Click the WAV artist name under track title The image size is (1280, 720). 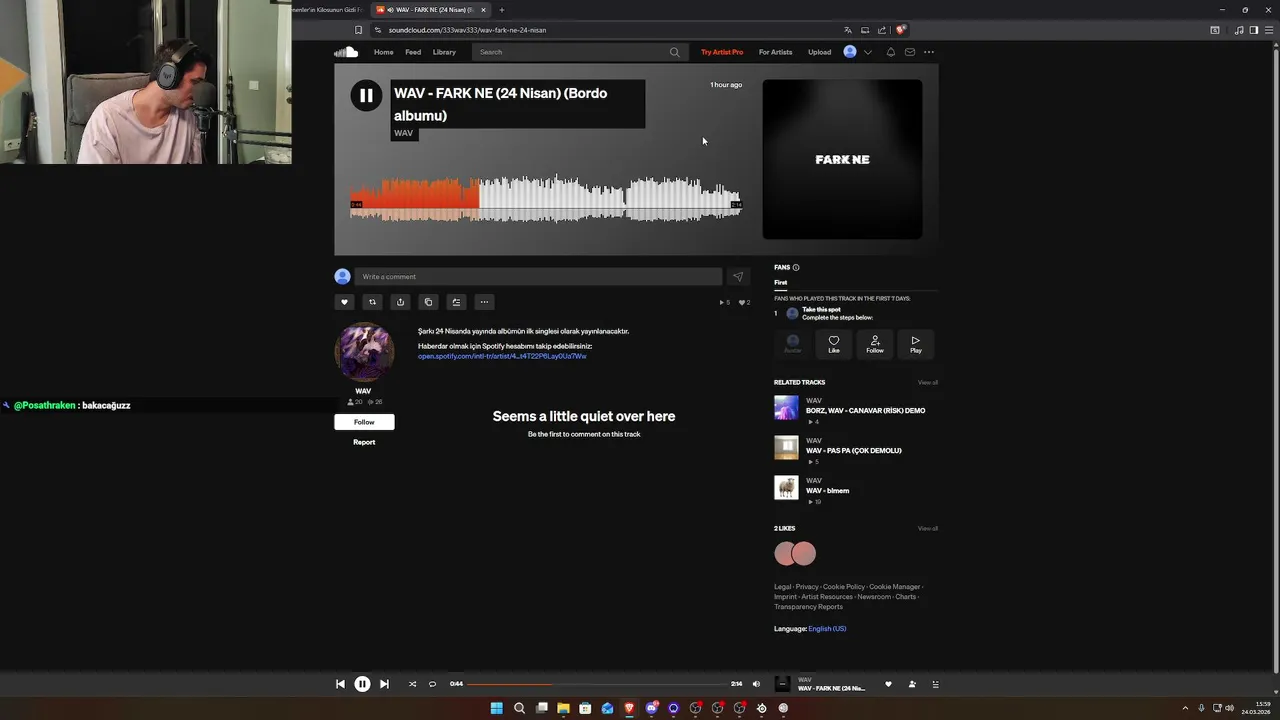403,133
